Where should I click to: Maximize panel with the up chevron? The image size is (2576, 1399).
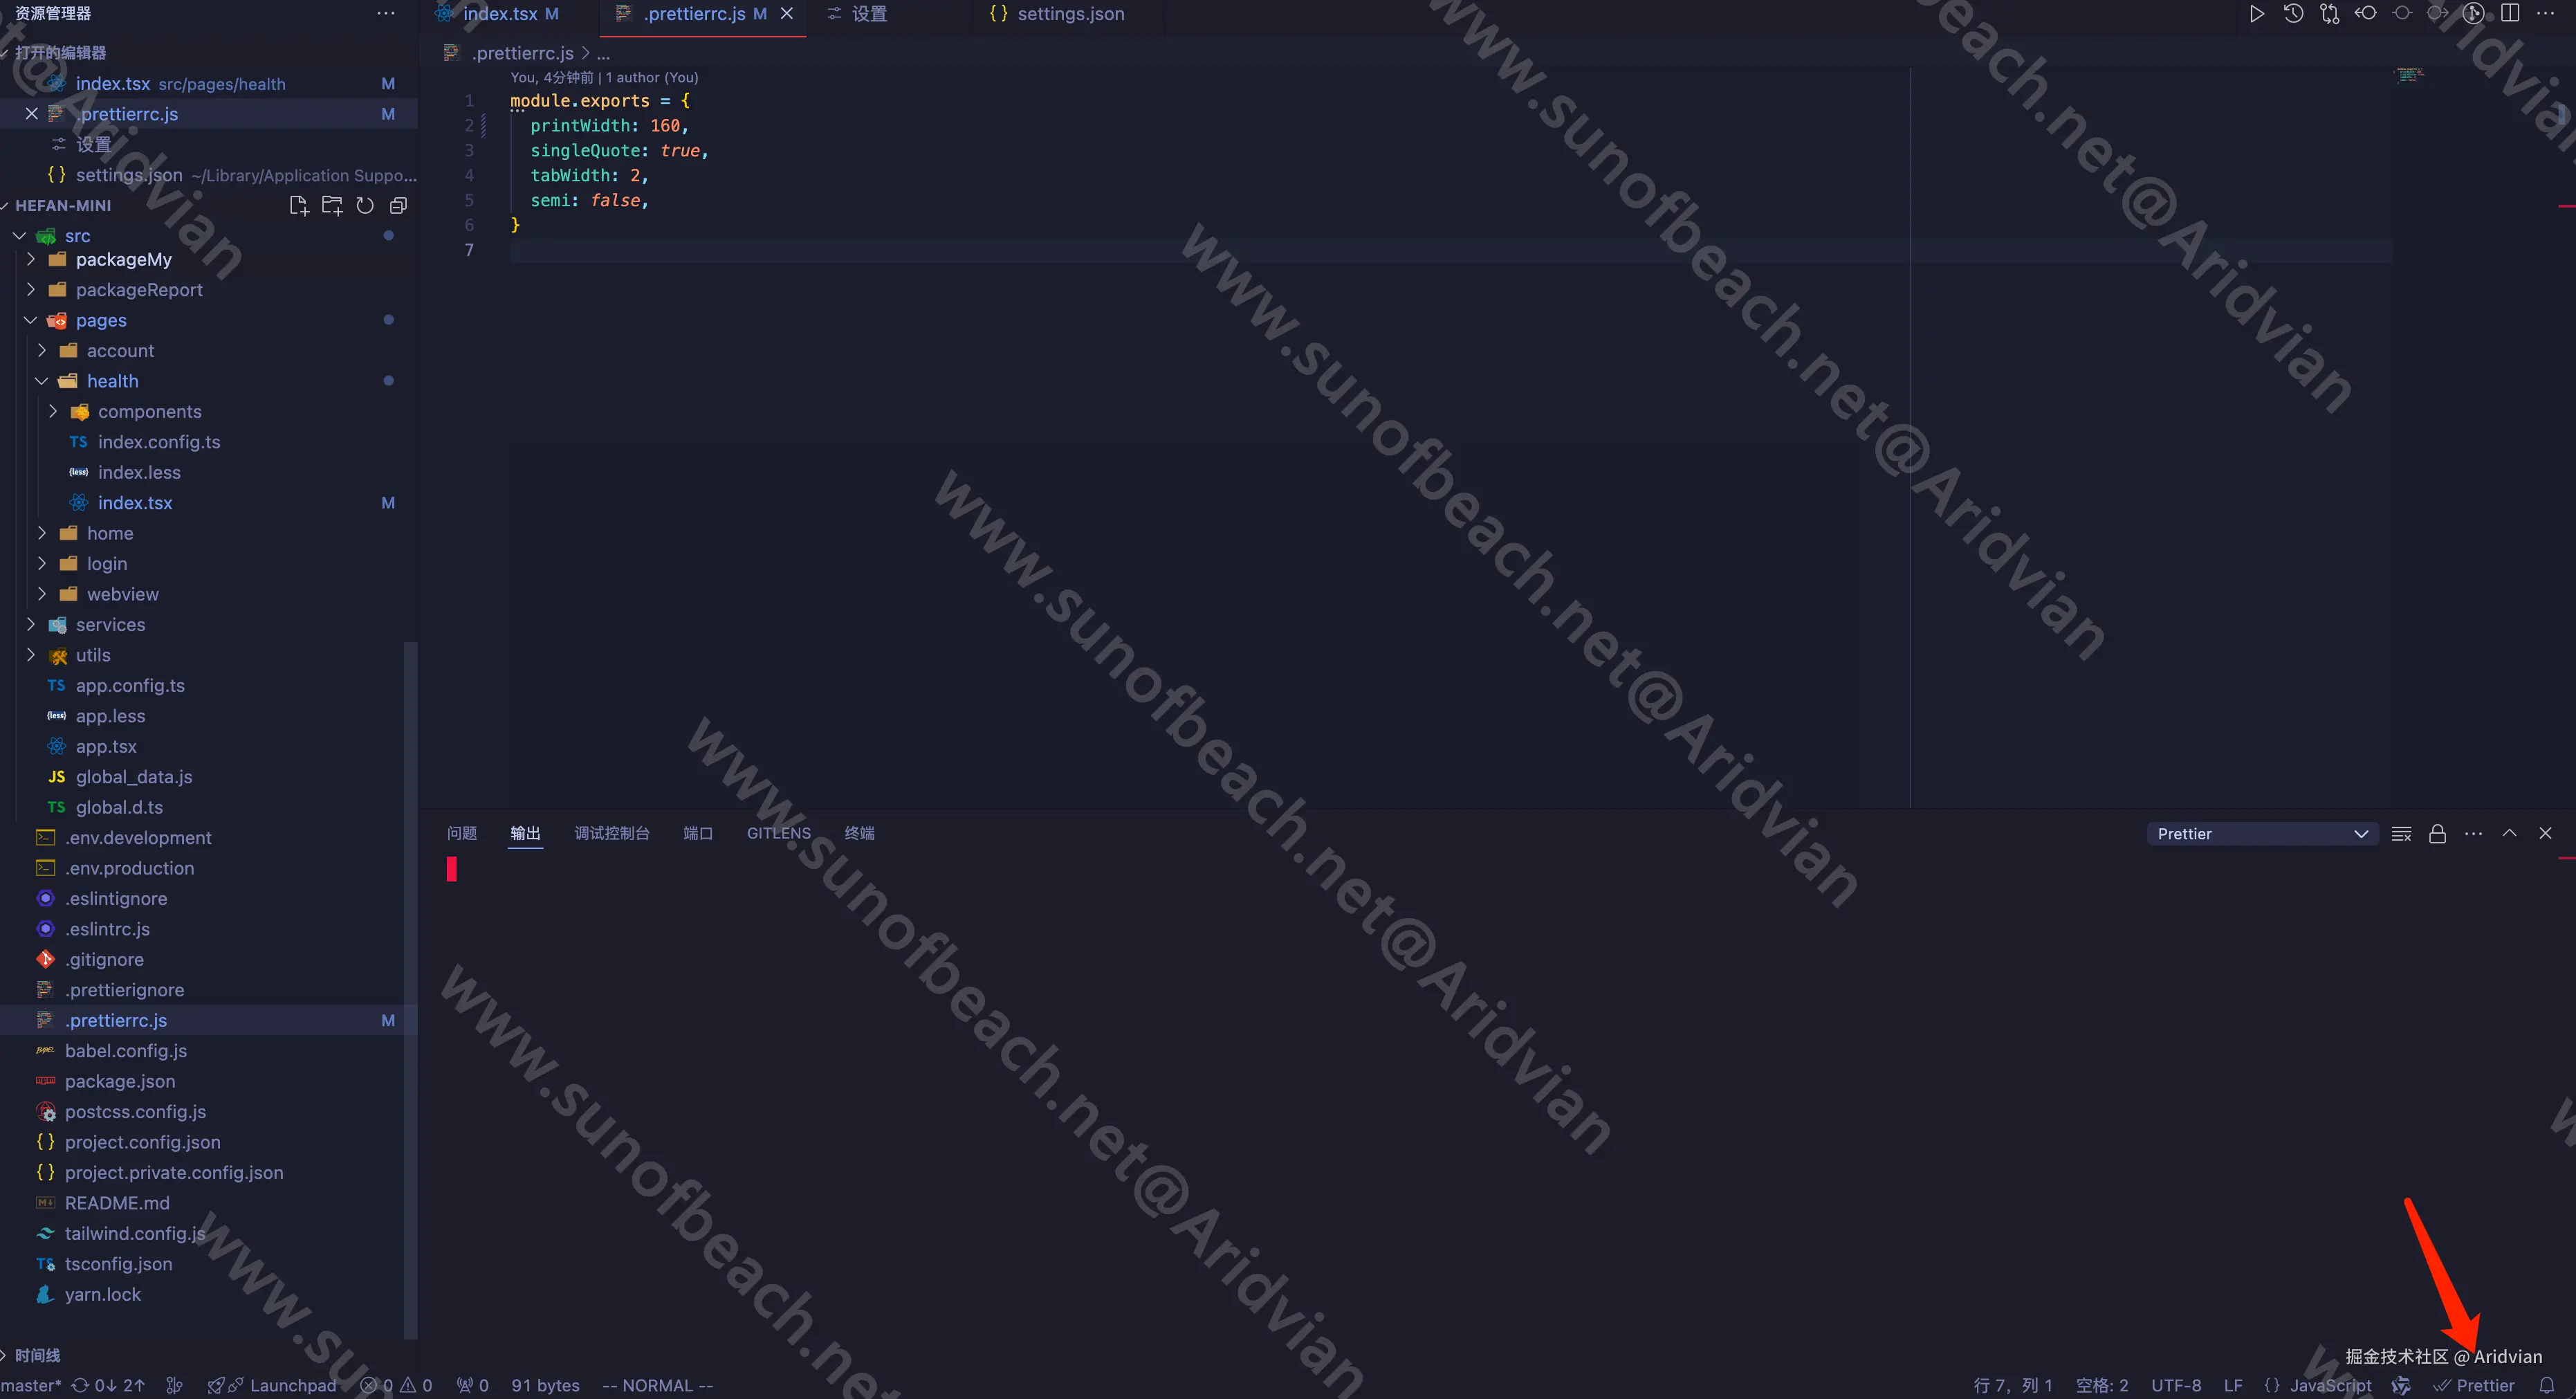[x=2509, y=833]
